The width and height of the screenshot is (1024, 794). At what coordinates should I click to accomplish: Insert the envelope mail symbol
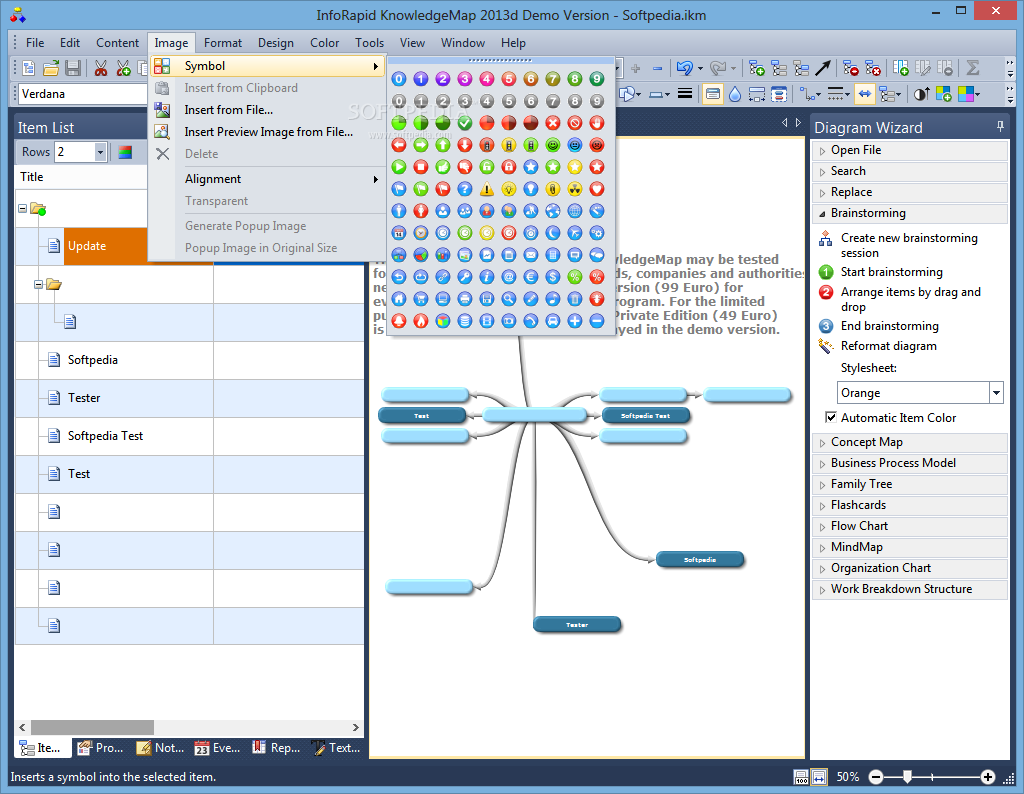point(531,255)
